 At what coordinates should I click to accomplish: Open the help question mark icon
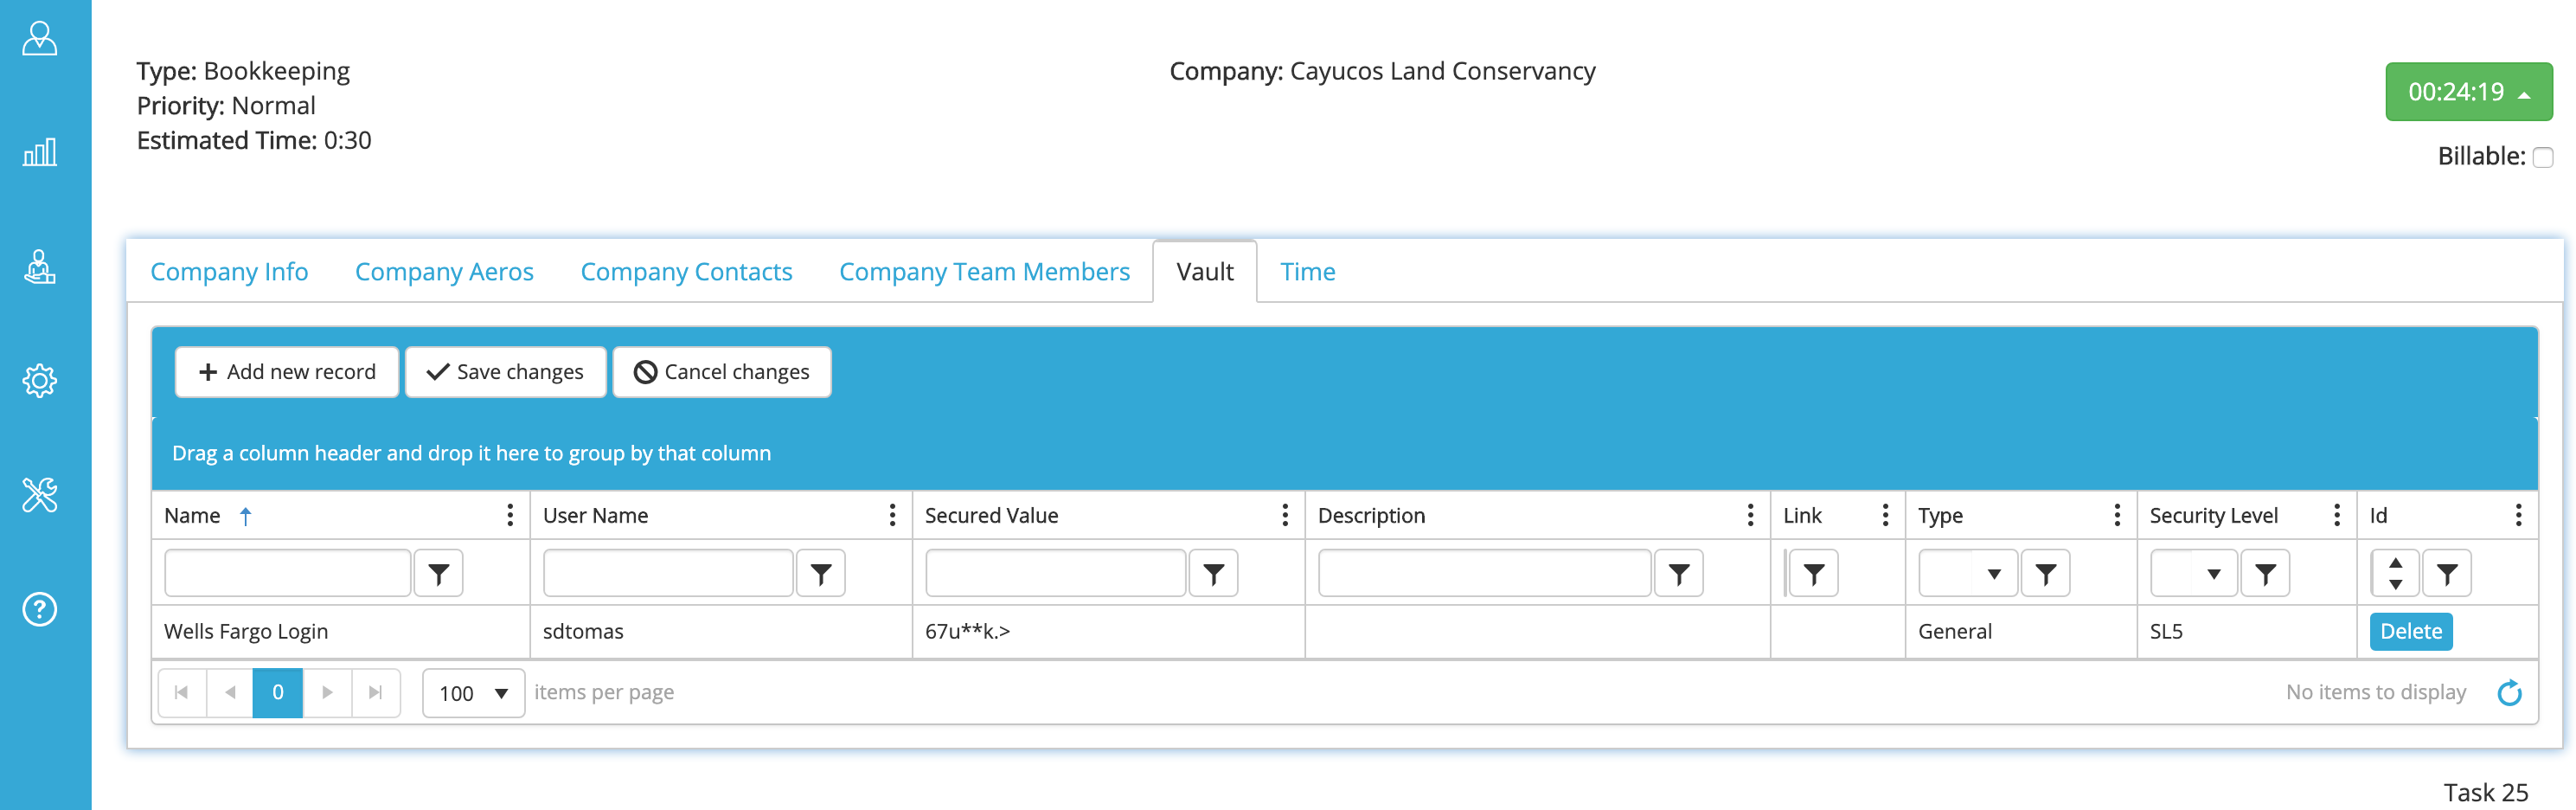tap(40, 609)
